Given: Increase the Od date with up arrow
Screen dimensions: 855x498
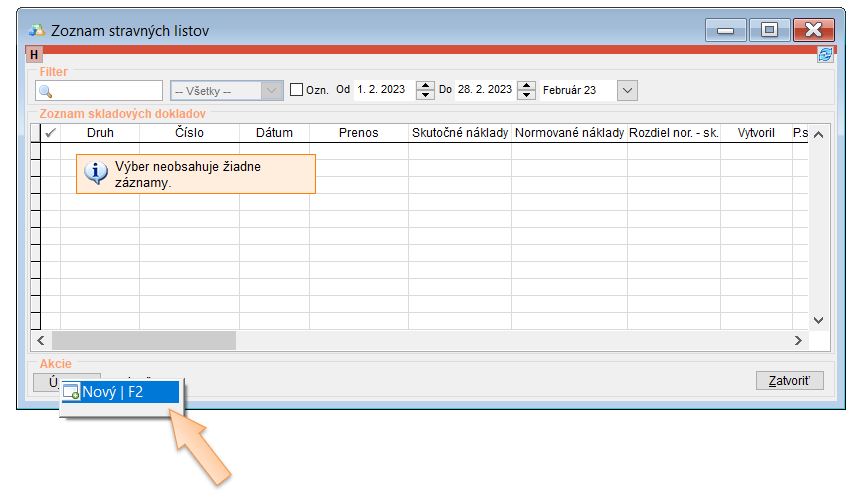Looking at the screenshot, I should (424, 85).
